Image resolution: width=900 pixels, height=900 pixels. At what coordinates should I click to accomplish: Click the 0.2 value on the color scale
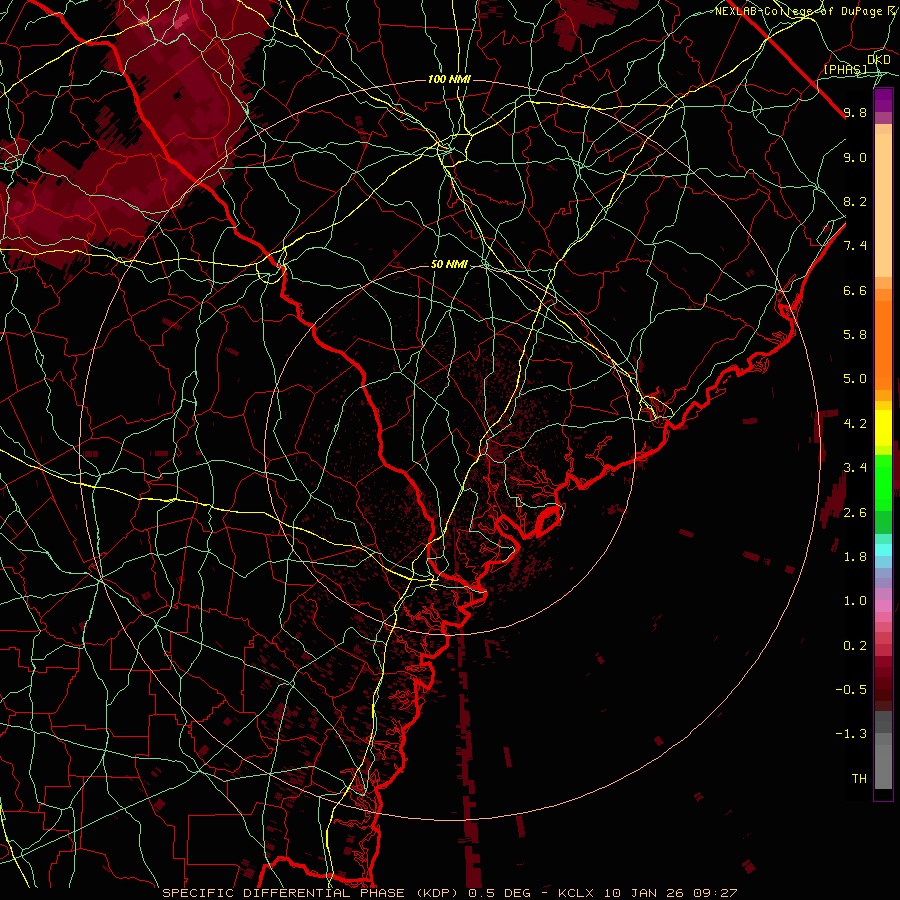pos(855,646)
